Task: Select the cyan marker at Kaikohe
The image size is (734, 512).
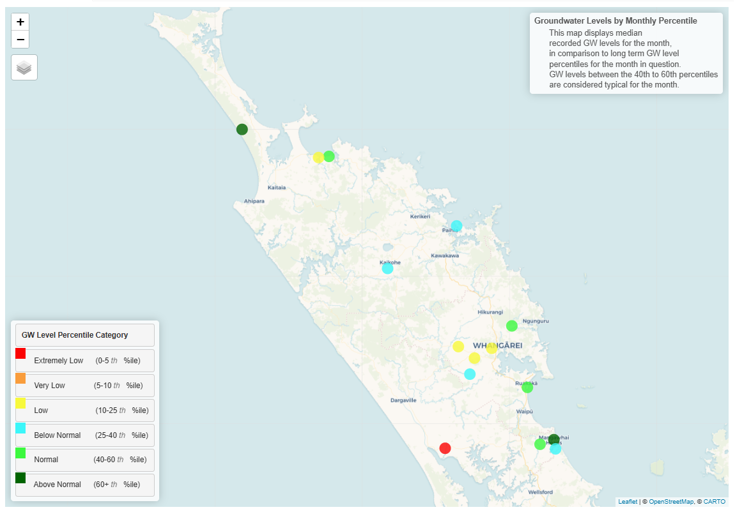Action: click(387, 268)
